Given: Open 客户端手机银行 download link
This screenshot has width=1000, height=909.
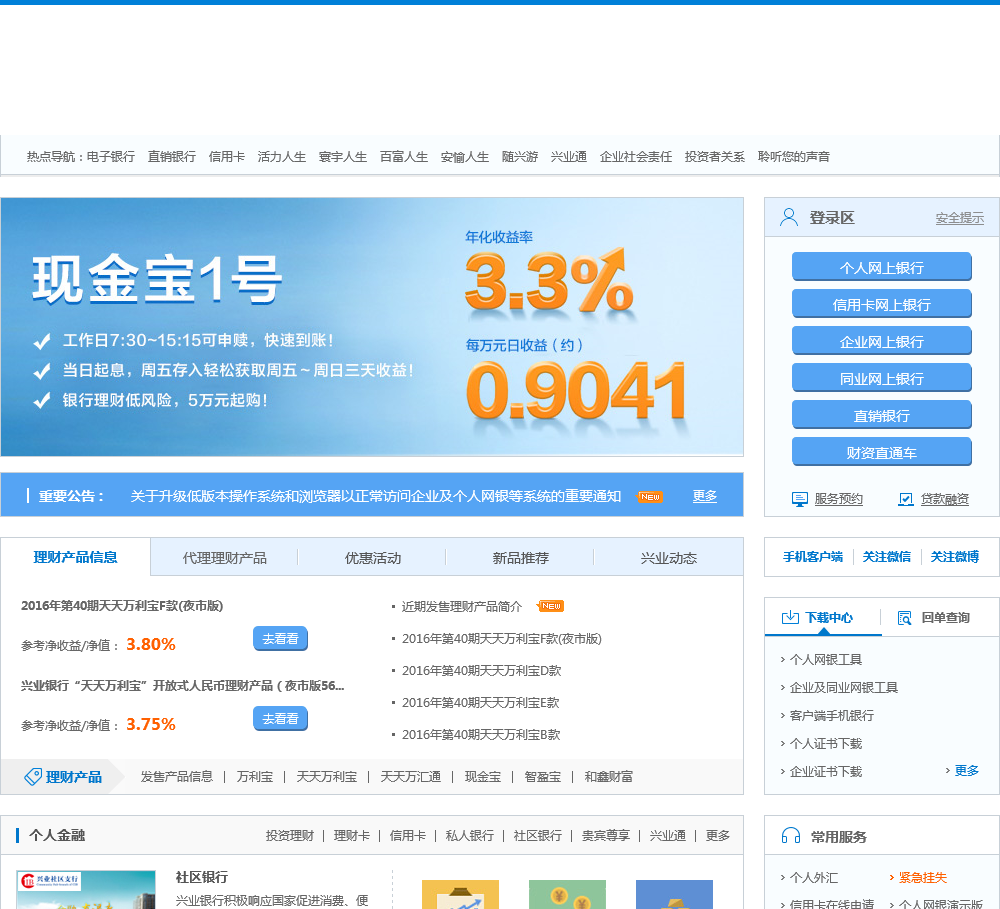Looking at the screenshot, I should pos(832,715).
